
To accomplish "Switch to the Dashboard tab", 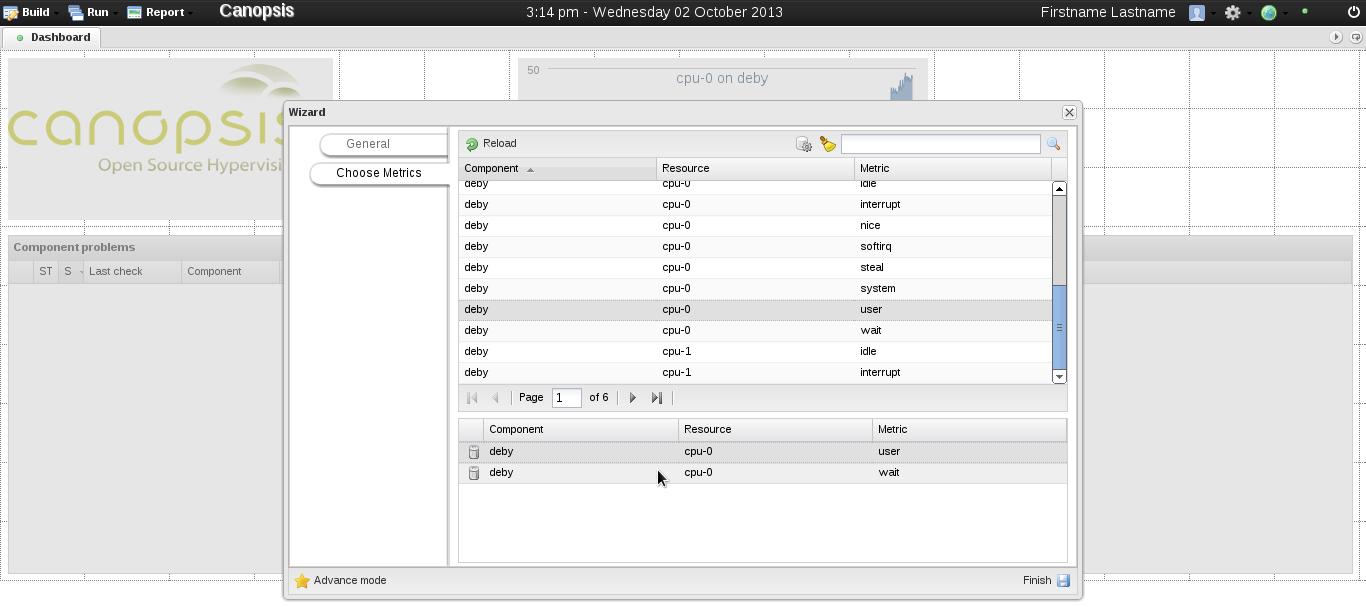I will coord(52,37).
